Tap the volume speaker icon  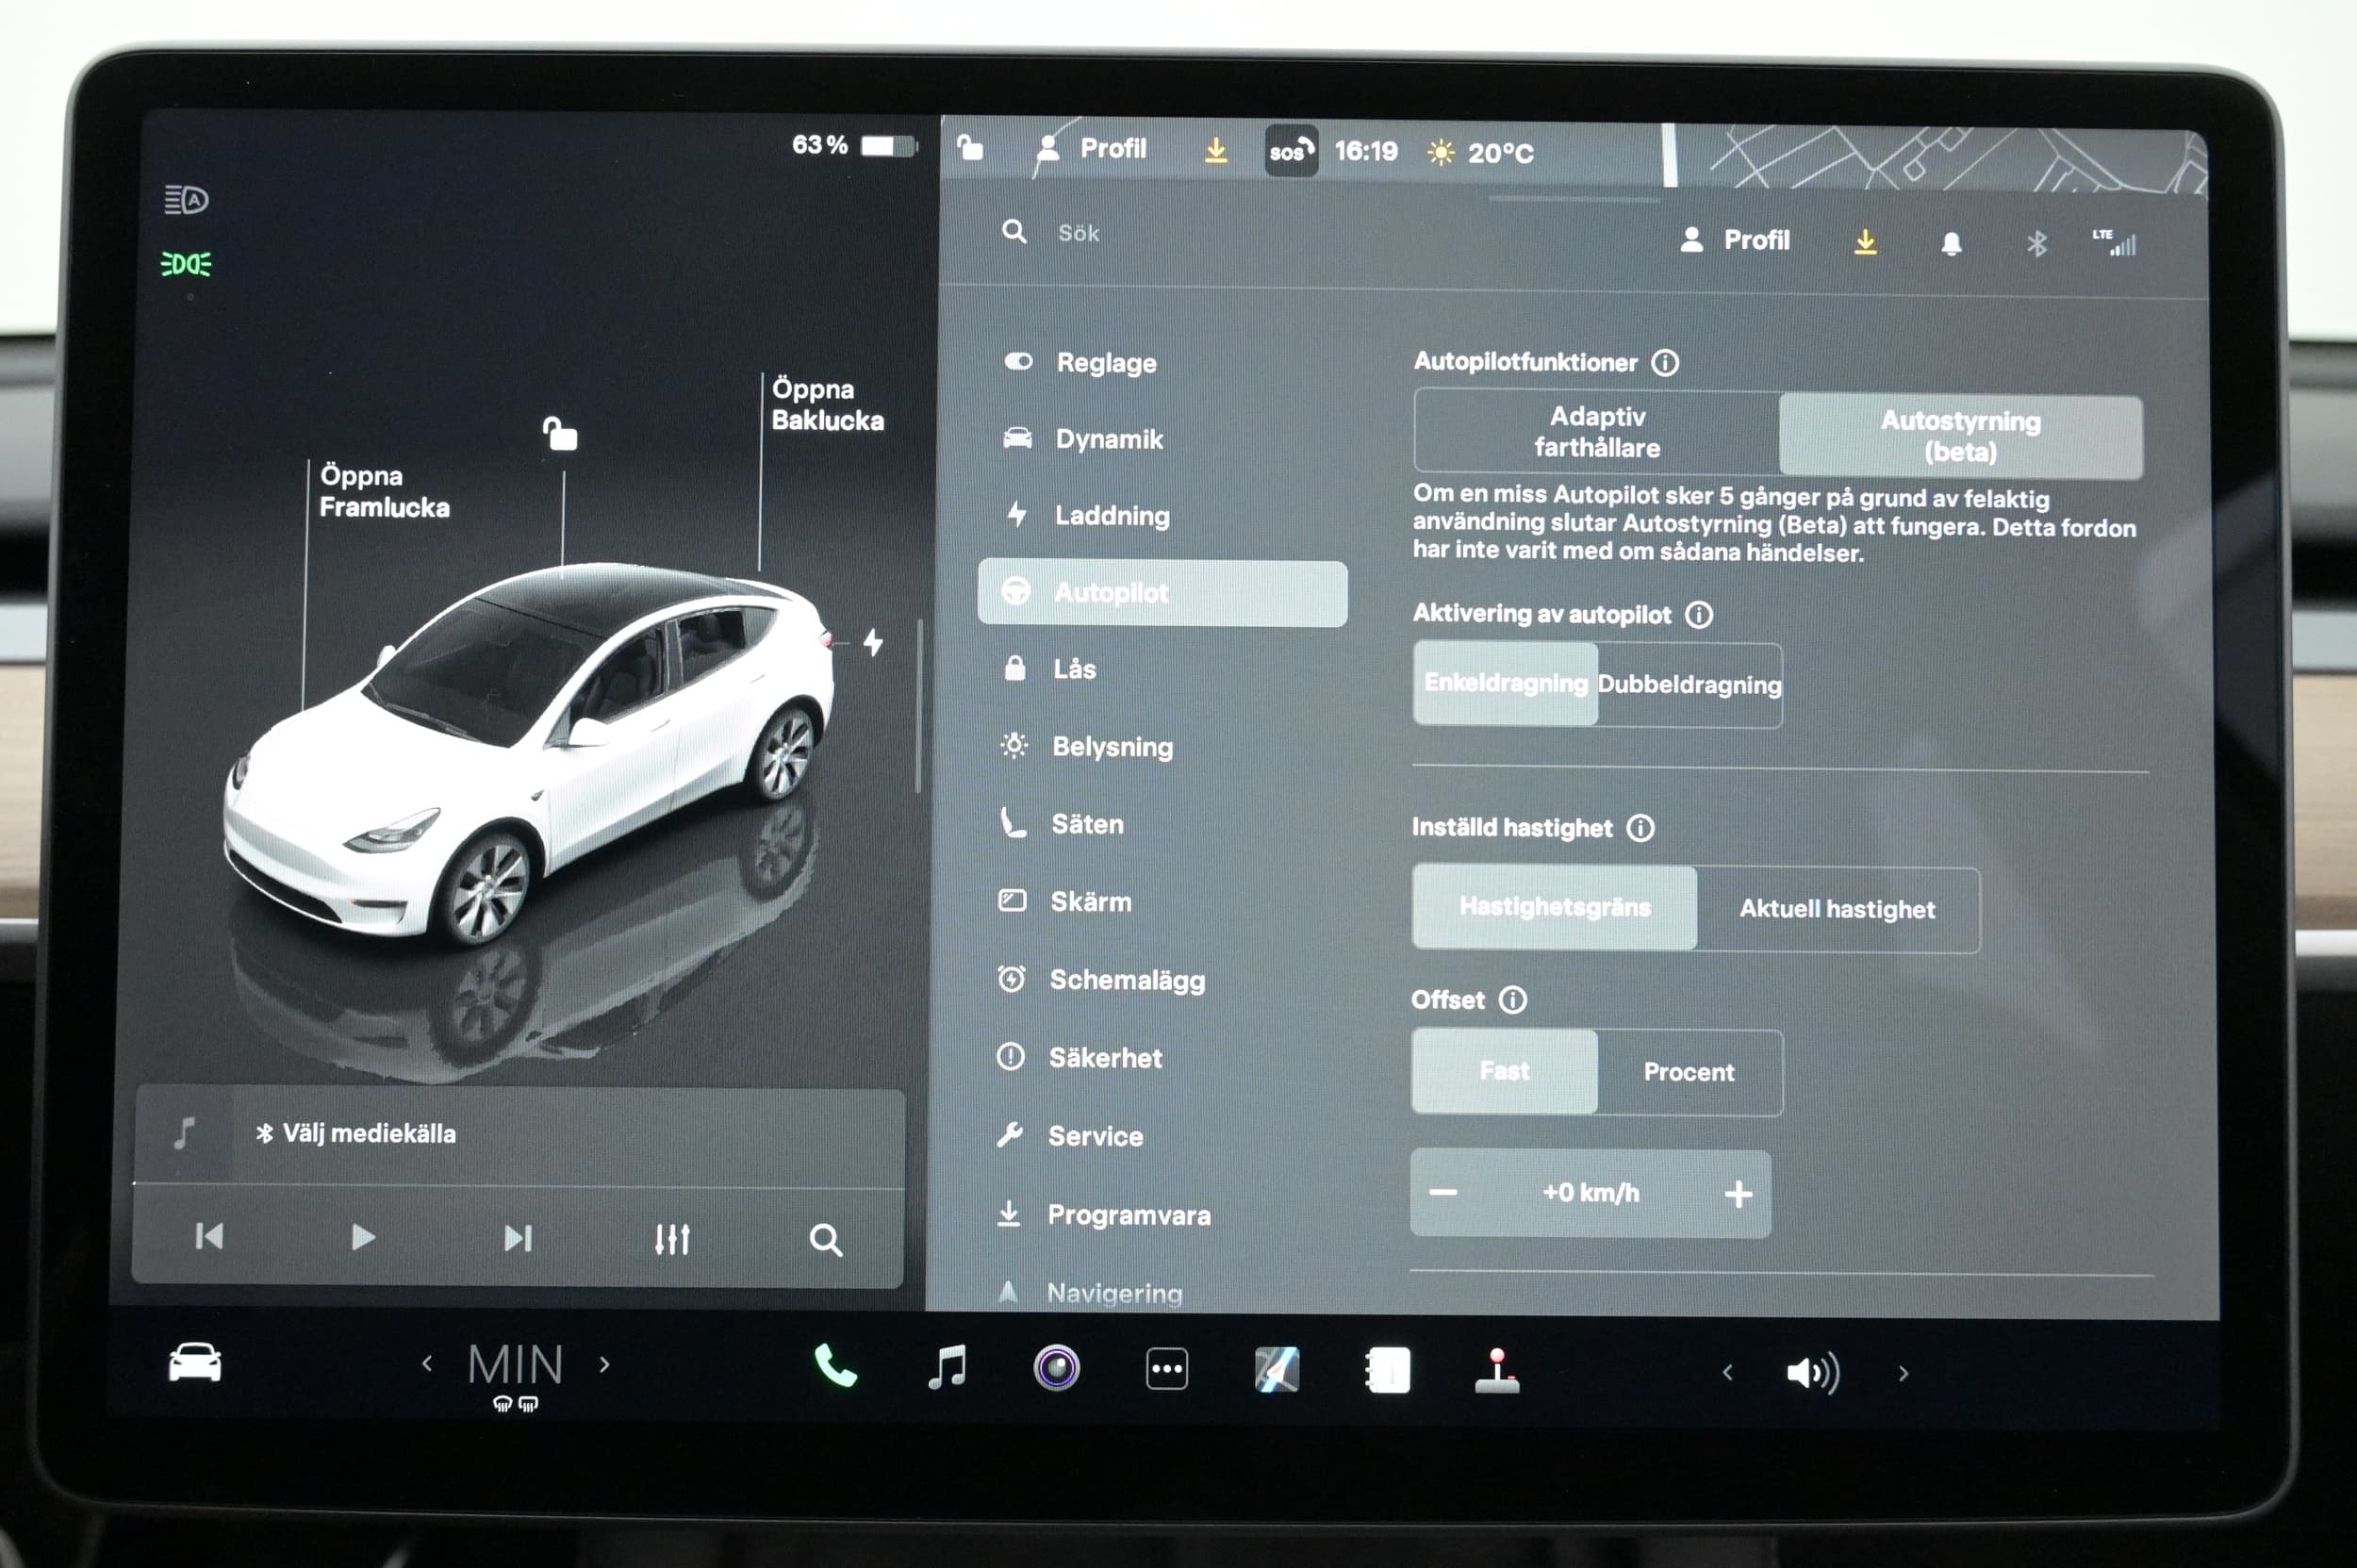tap(1812, 1373)
